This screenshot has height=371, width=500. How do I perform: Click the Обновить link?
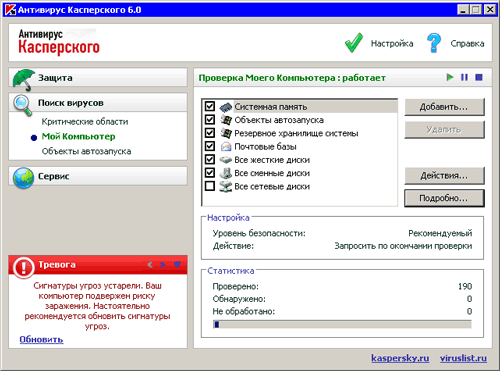click(x=41, y=340)
